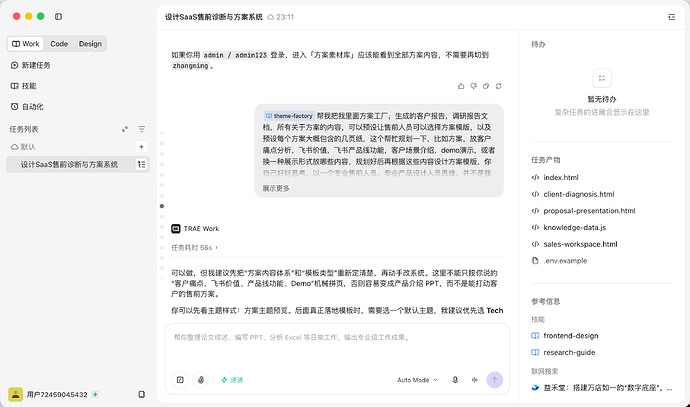Click the theme-factory skill tag
This screenshot has width=690, height=407.
coord(289,116)
